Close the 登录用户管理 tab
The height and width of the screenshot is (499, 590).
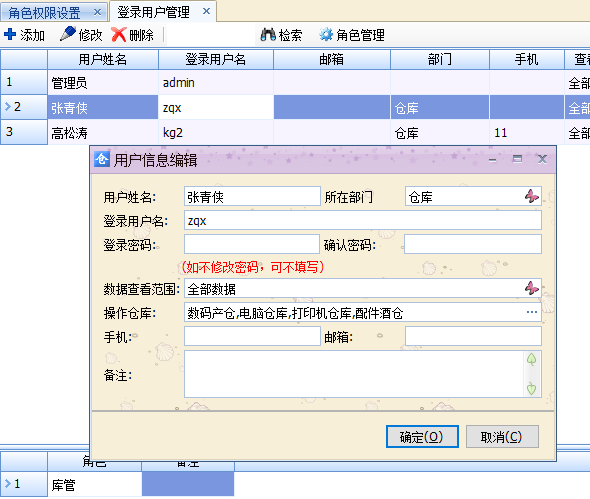pyautogui.click(x=206, y=11)
